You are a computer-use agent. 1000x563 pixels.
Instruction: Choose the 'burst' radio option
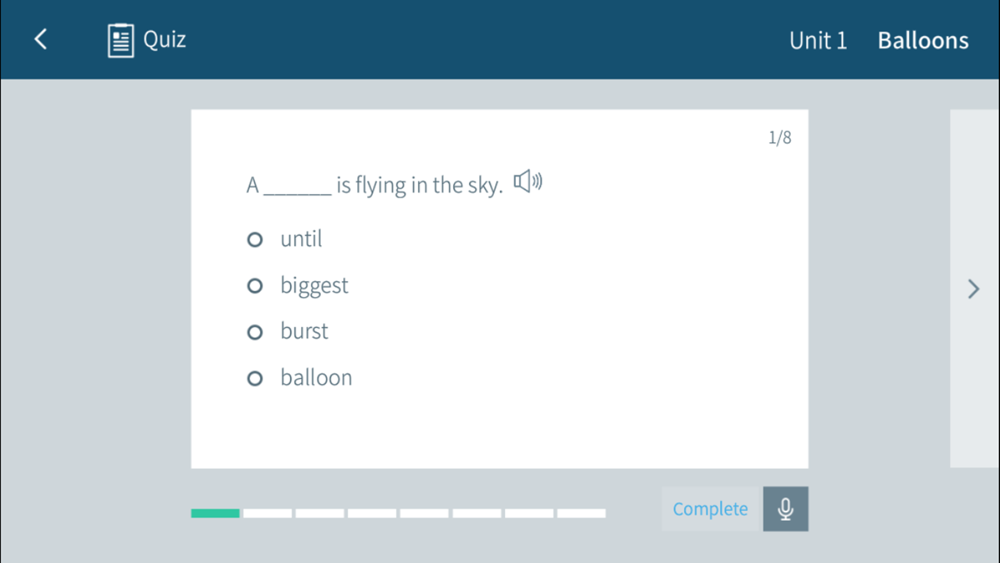tap(254, 332)
